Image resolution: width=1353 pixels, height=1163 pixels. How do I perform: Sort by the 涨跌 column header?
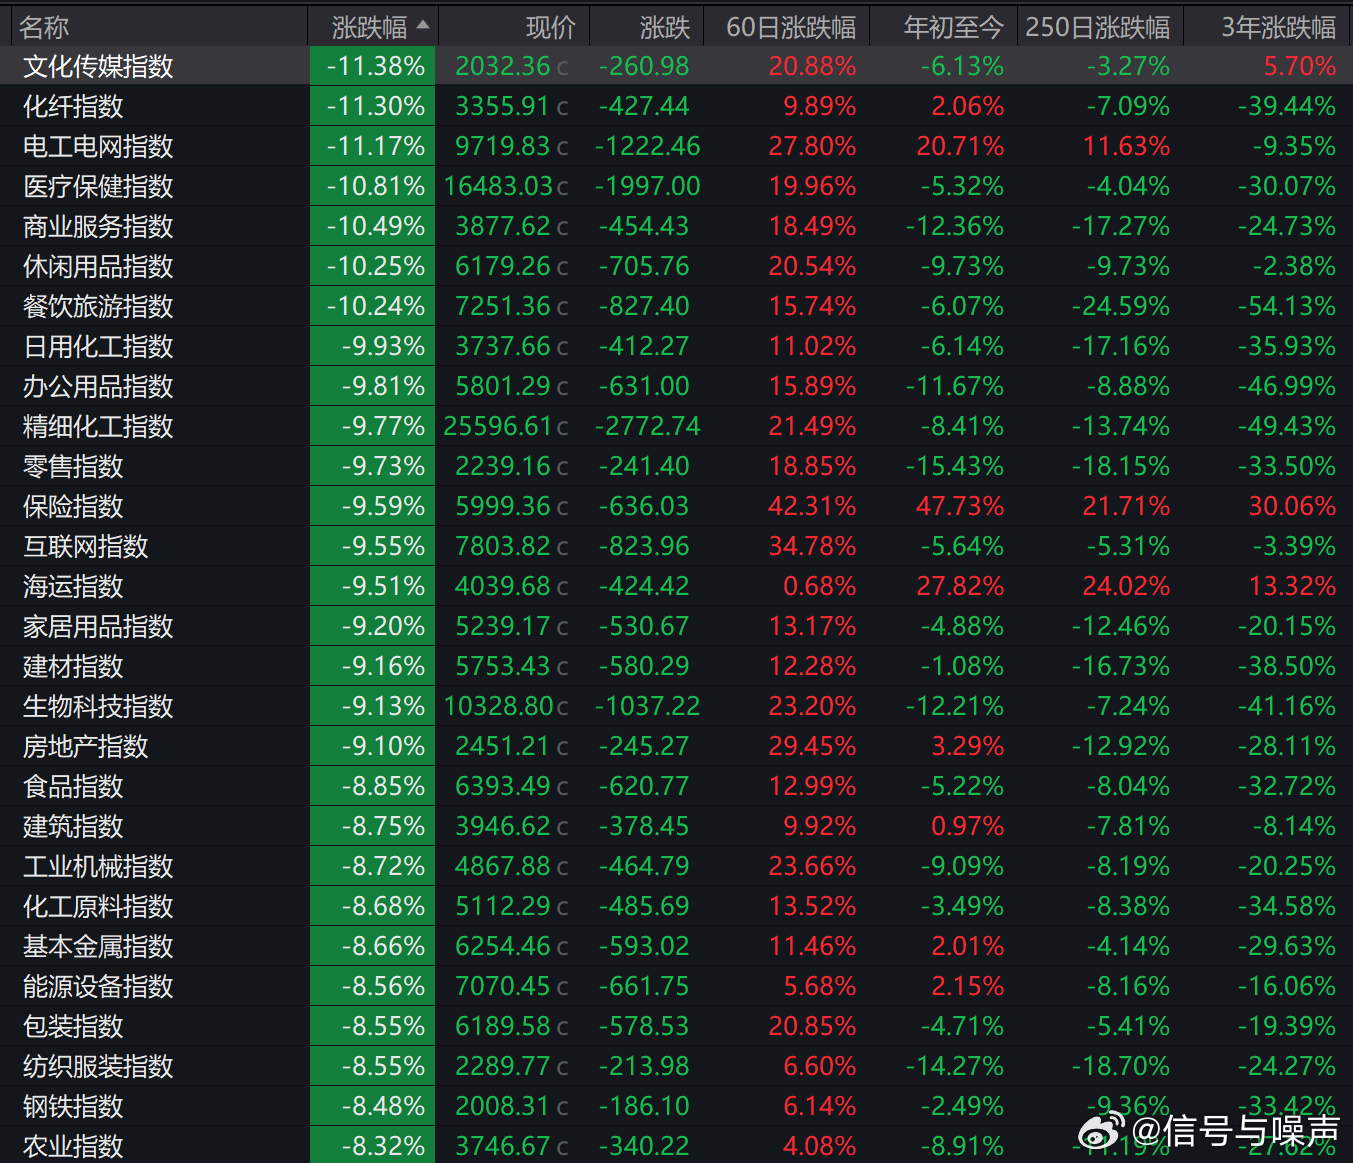665,27
